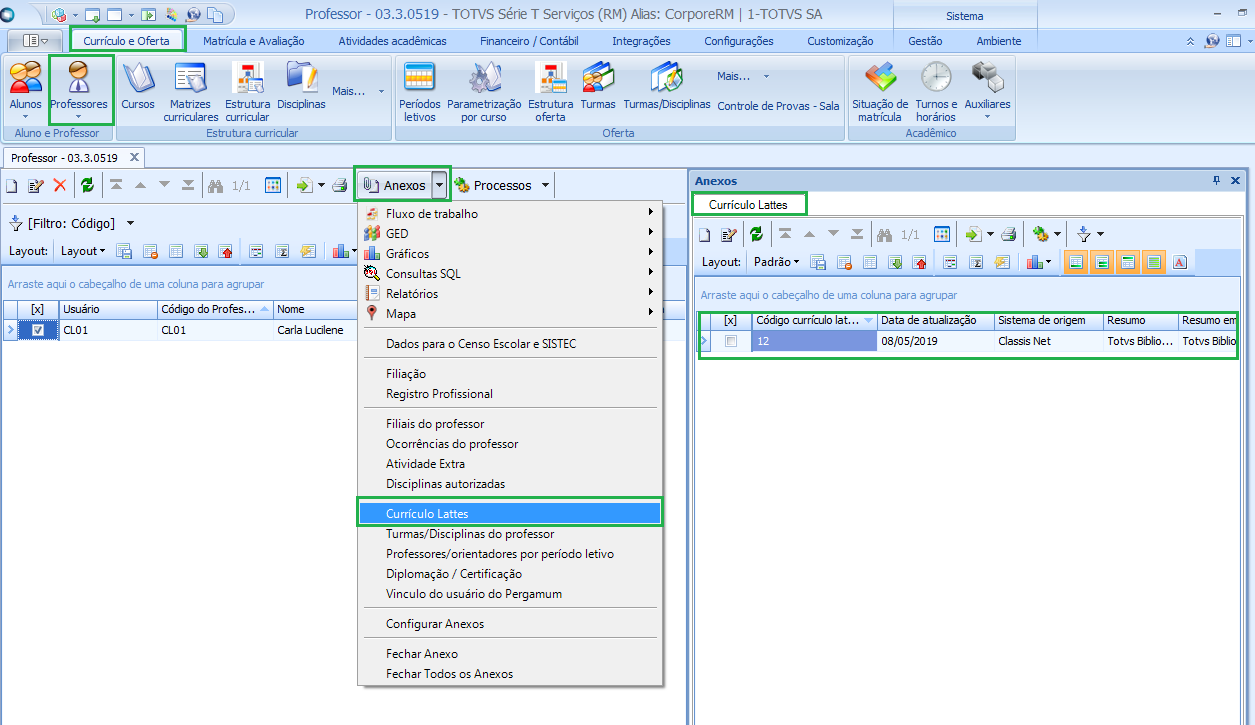The width and height of the screenshot is (1255, 725).
Task: Click the grid view icon in Anexos toolbar
Action: point(942,234)
